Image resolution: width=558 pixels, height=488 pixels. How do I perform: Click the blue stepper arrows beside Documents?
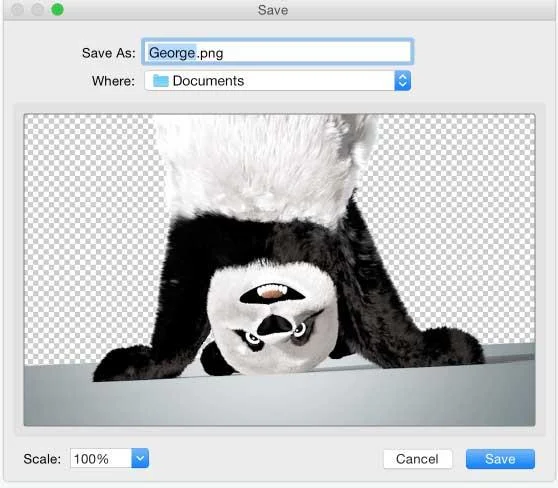[402, 81]
